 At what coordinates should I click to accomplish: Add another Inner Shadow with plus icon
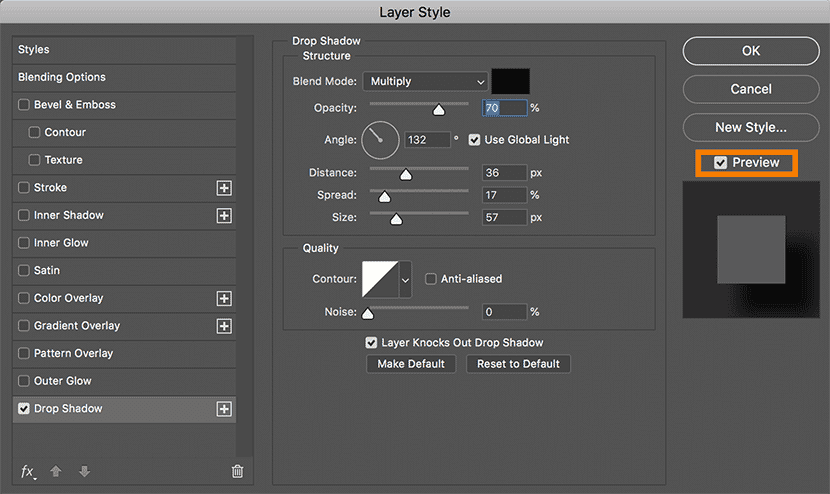point(224,216)
